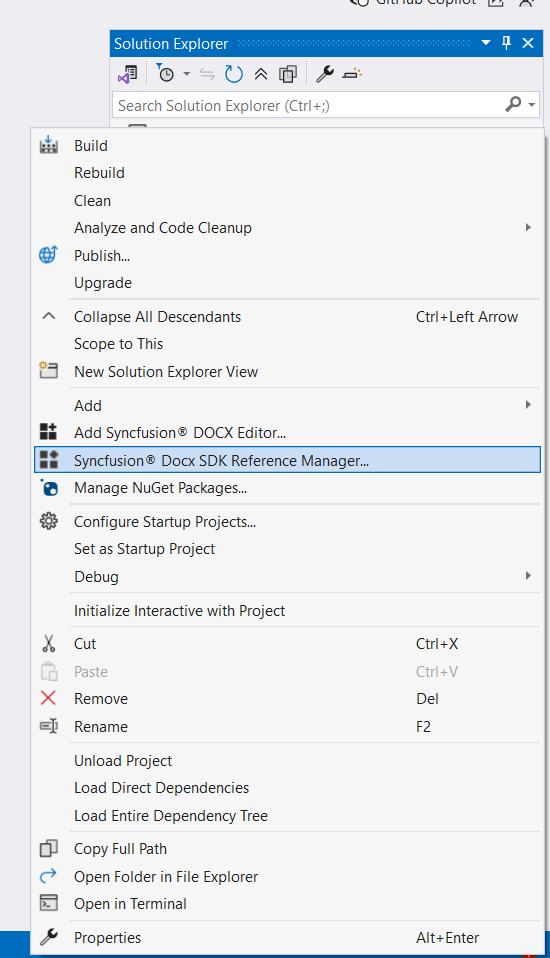This screenshot has width=550, height=958.
Task: Click the Open in Terminal icon
Action: (x=48, y=903)
